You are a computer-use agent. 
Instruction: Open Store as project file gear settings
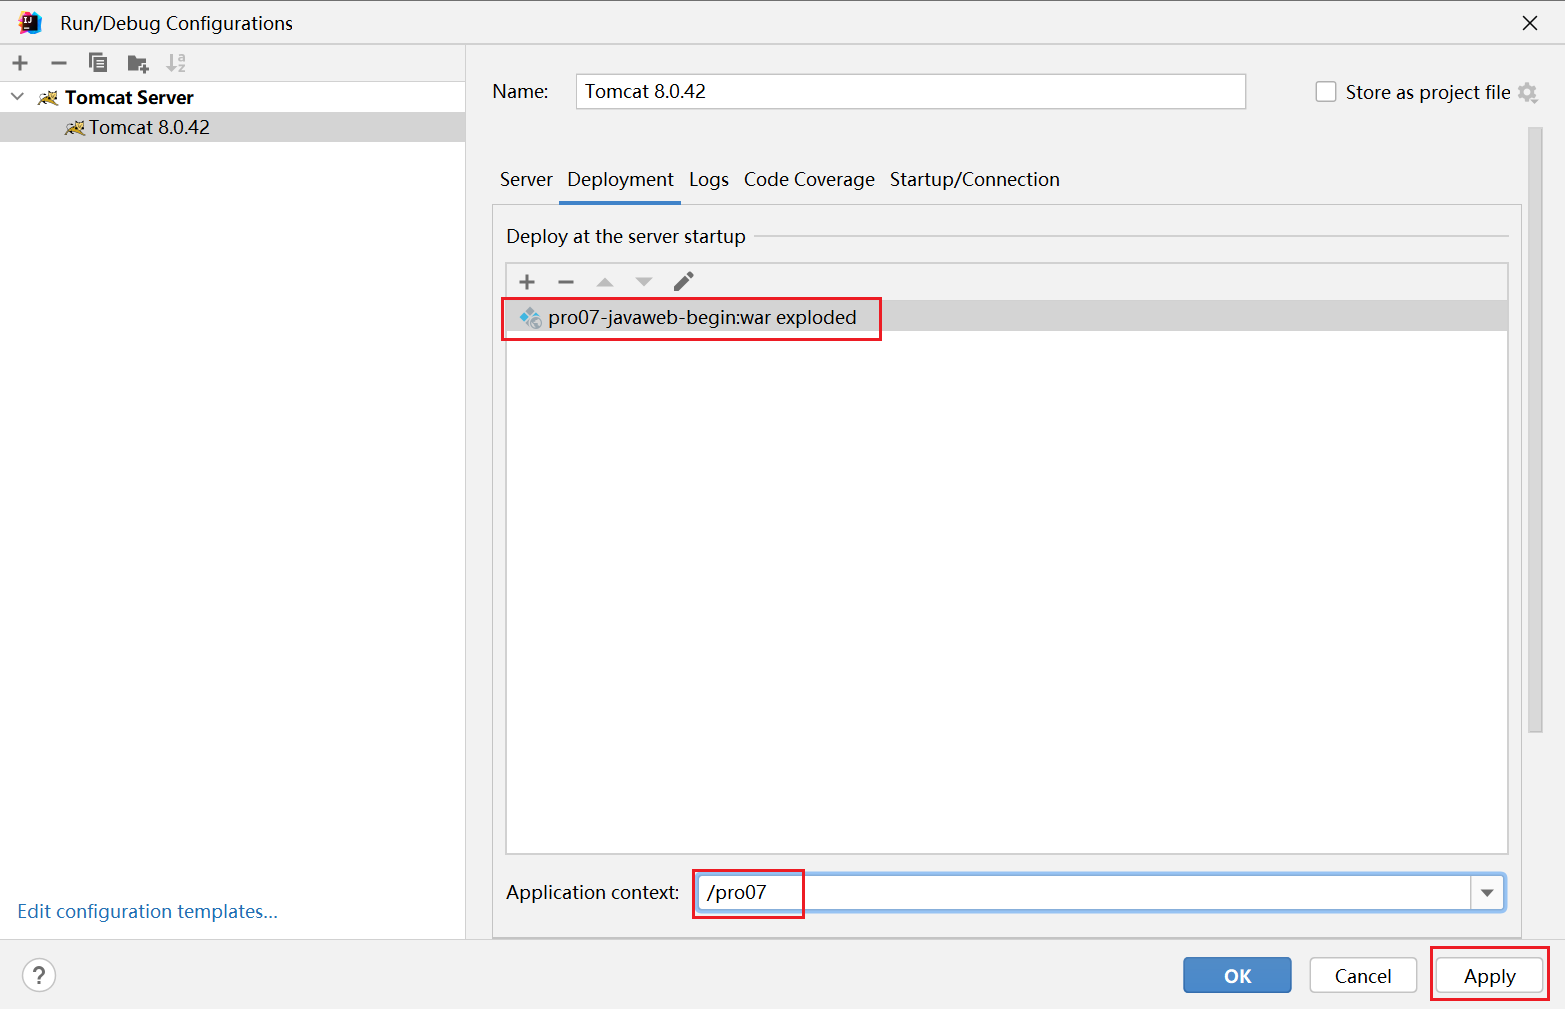1527,92
